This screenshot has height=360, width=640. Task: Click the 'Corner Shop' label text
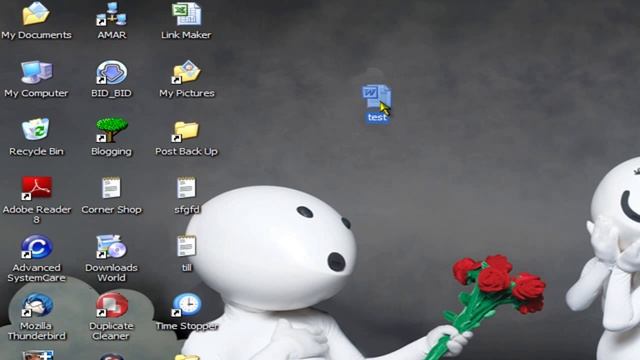click(111, 210)
